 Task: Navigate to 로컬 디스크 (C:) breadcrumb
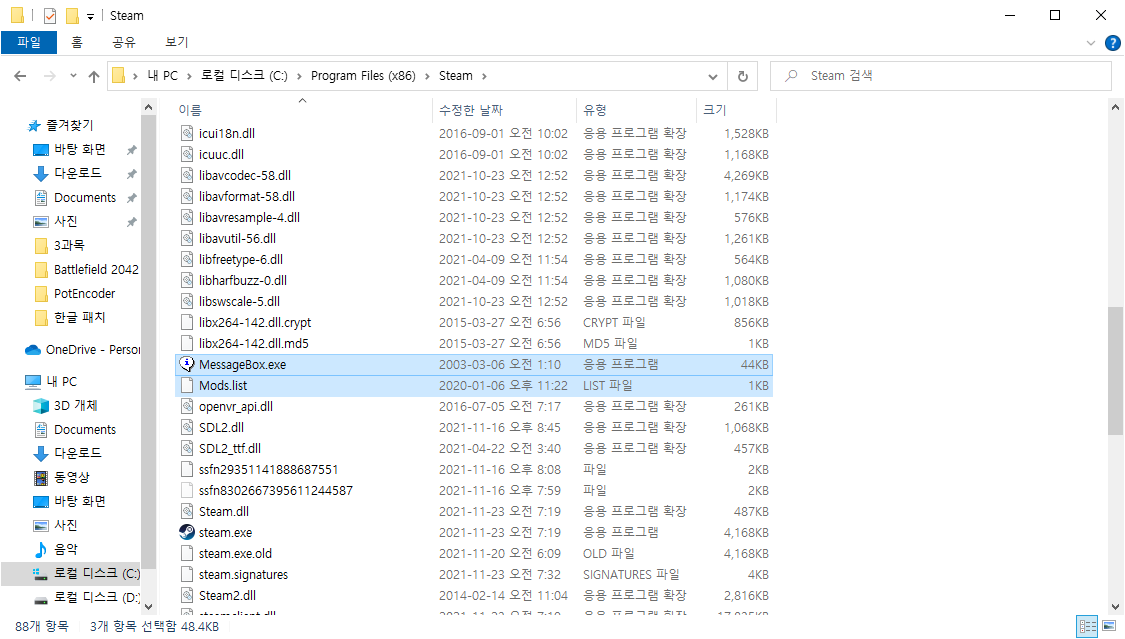pyautogui.click(x=244, y=76)
